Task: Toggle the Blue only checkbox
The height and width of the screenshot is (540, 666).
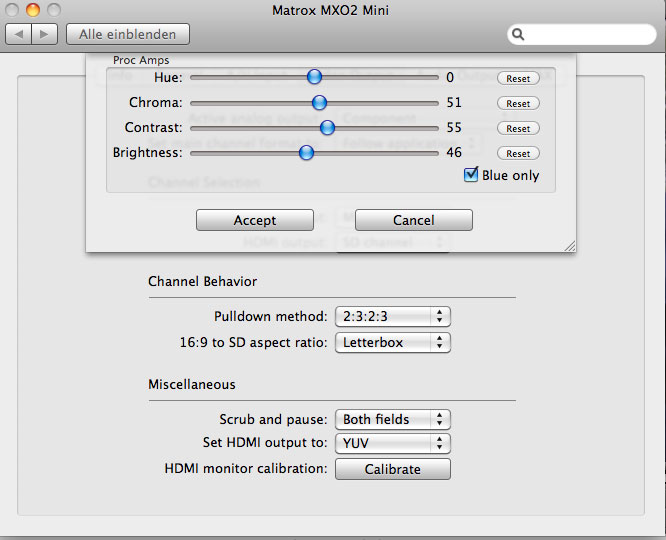Action: [471, 175]
